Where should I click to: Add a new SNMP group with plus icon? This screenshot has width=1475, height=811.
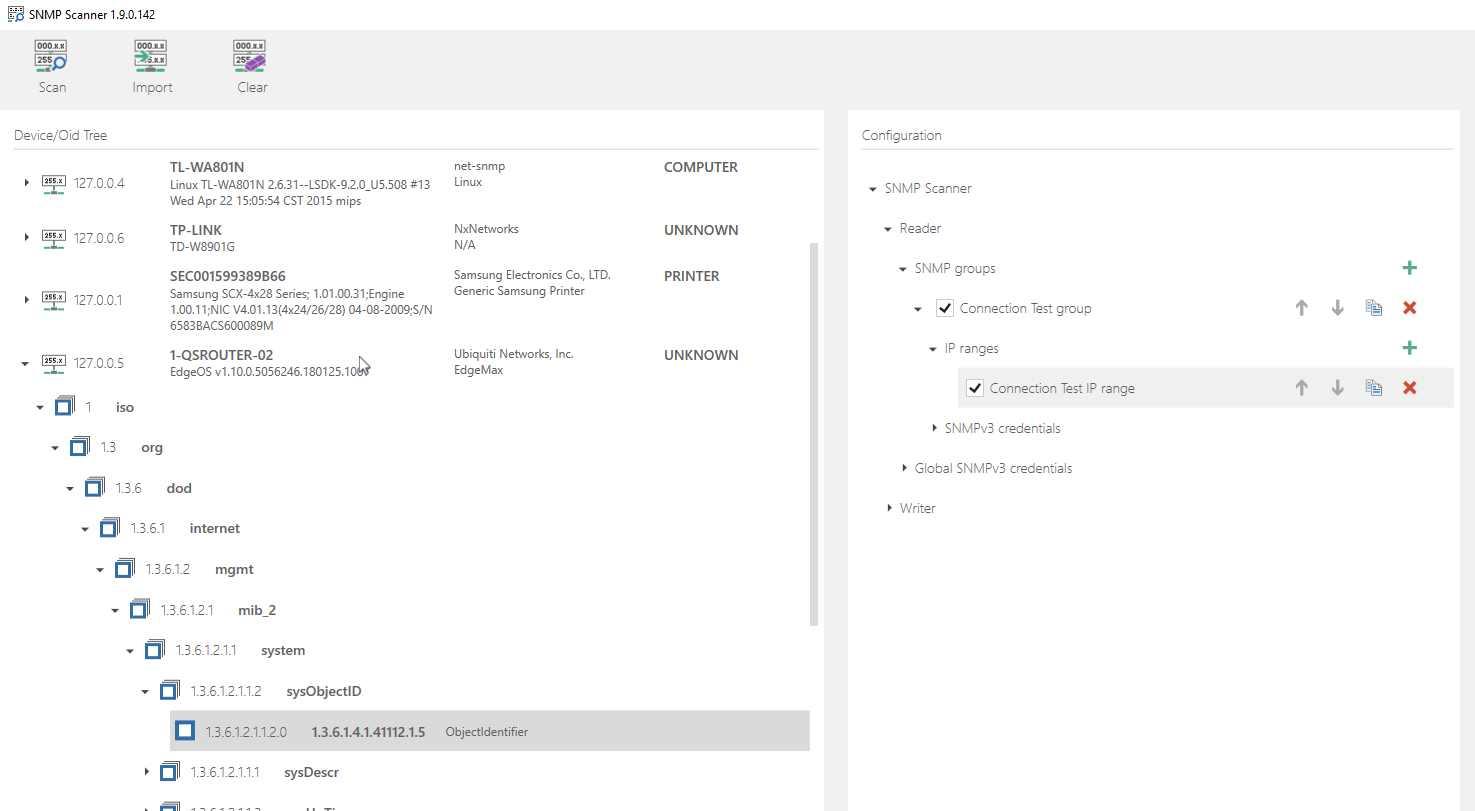click(1410, 268)
